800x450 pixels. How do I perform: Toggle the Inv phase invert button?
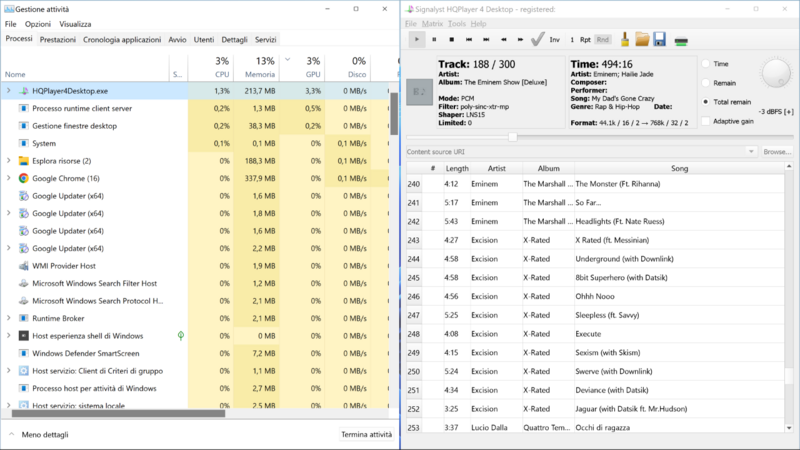coord(555,39)
